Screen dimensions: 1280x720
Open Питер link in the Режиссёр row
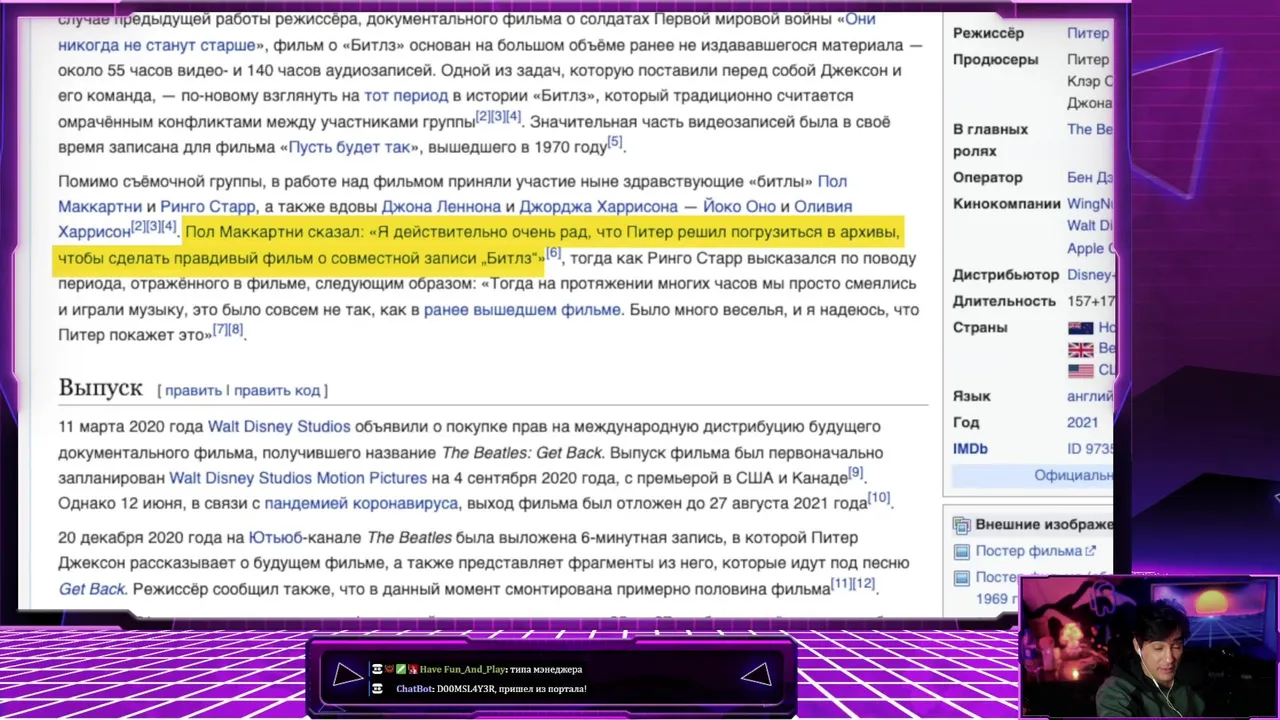pos(1088,34)
